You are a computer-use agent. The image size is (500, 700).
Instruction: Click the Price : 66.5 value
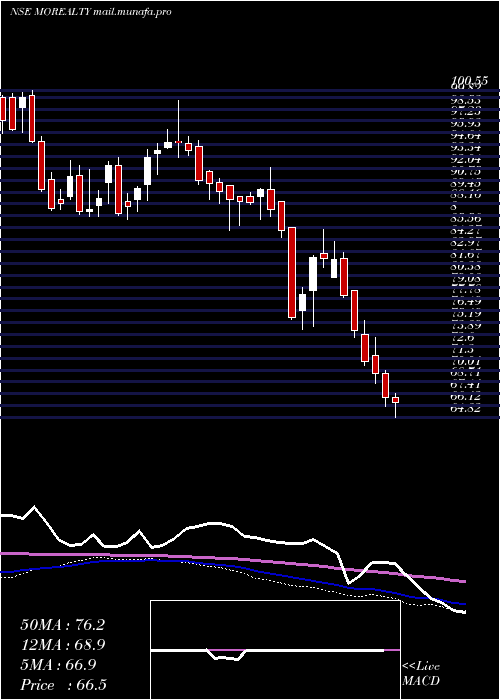point(63,685)
